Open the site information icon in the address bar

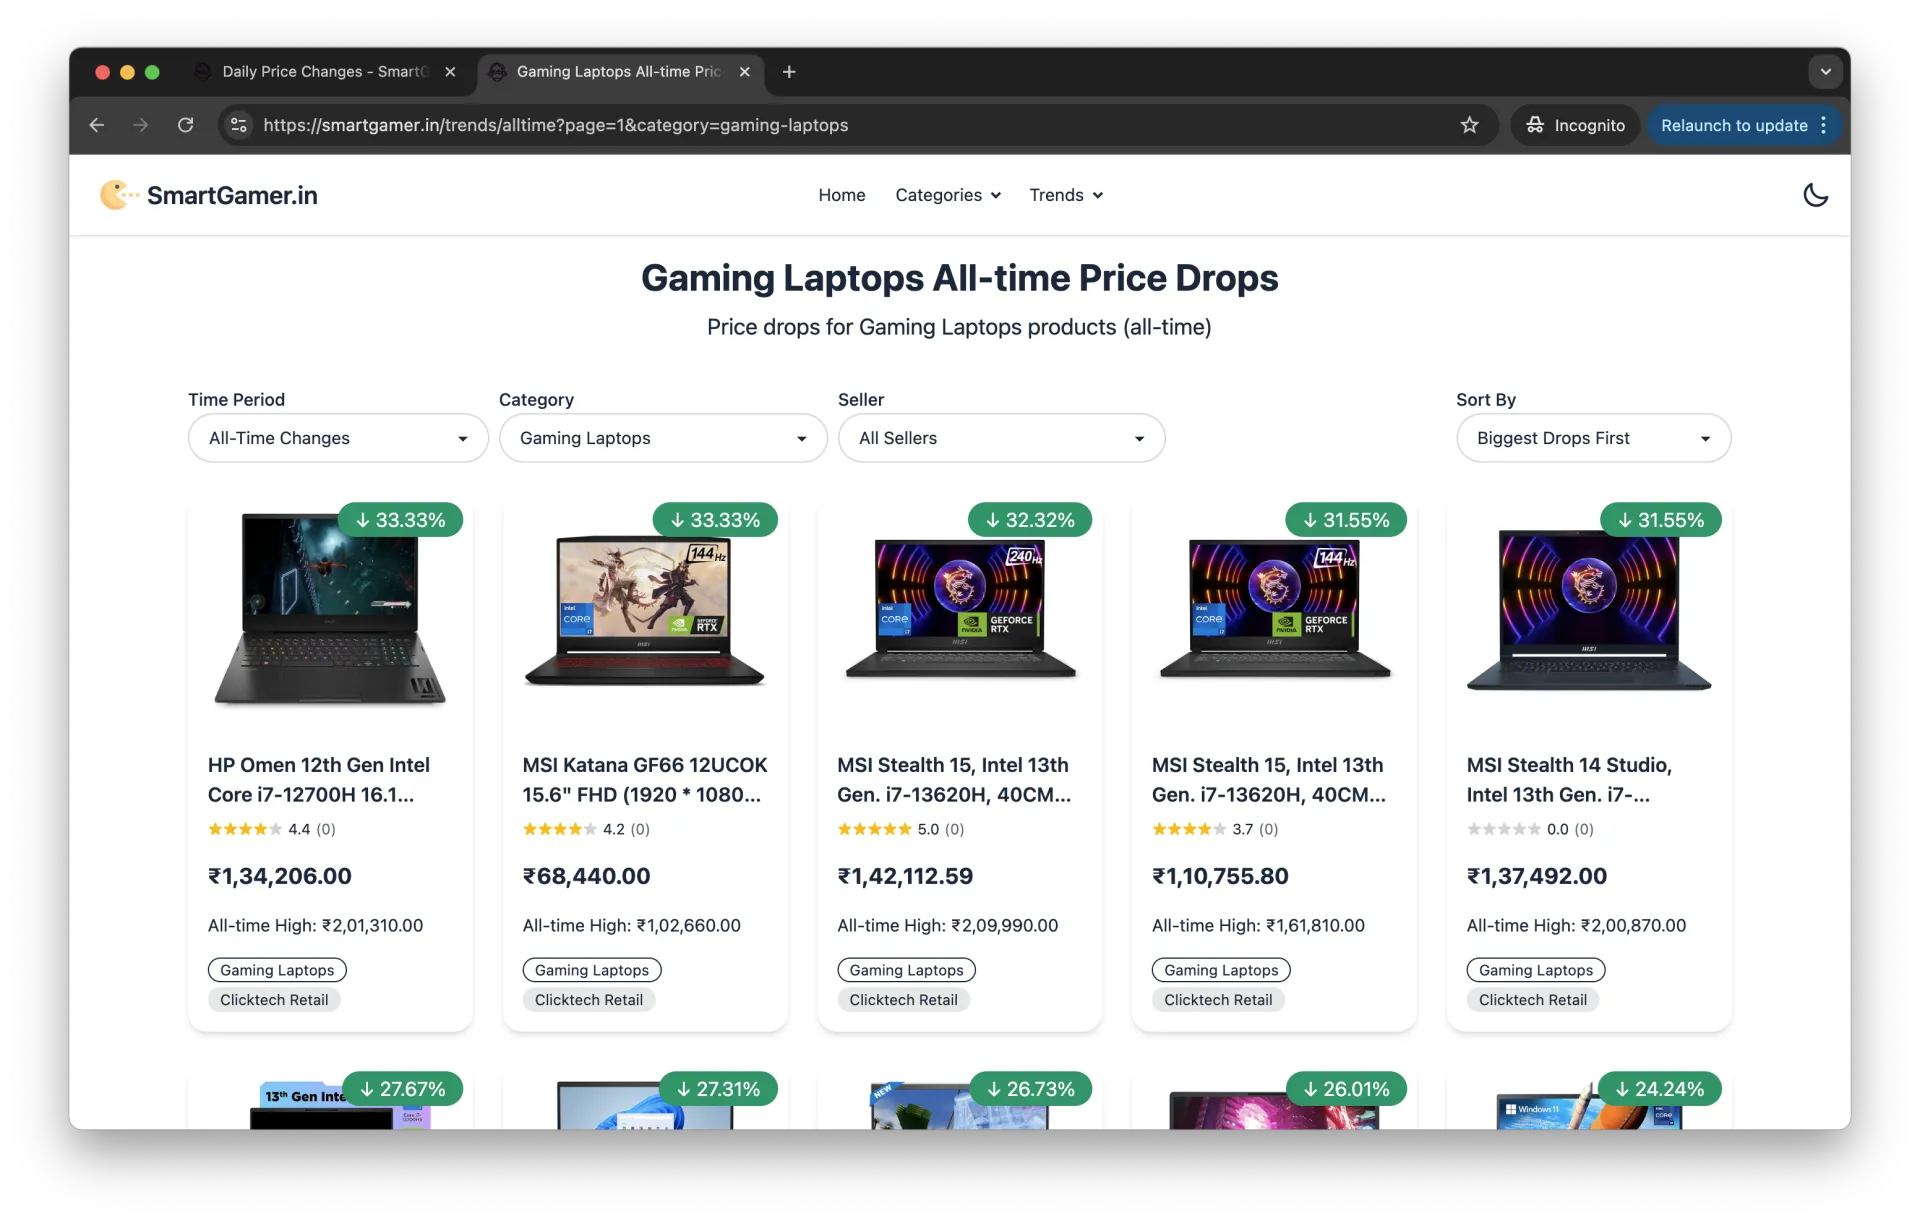tap(239, 125)
